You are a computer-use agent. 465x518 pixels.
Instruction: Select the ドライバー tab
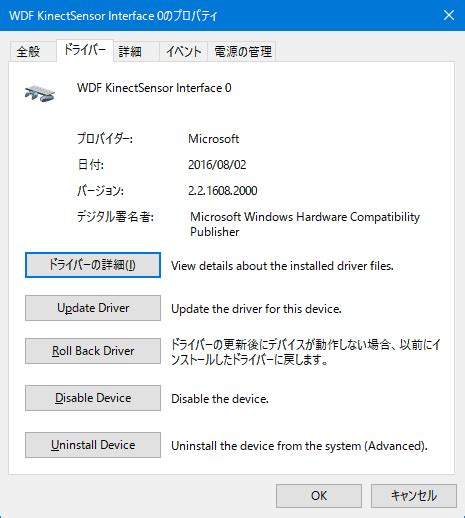tap(85, 50)
